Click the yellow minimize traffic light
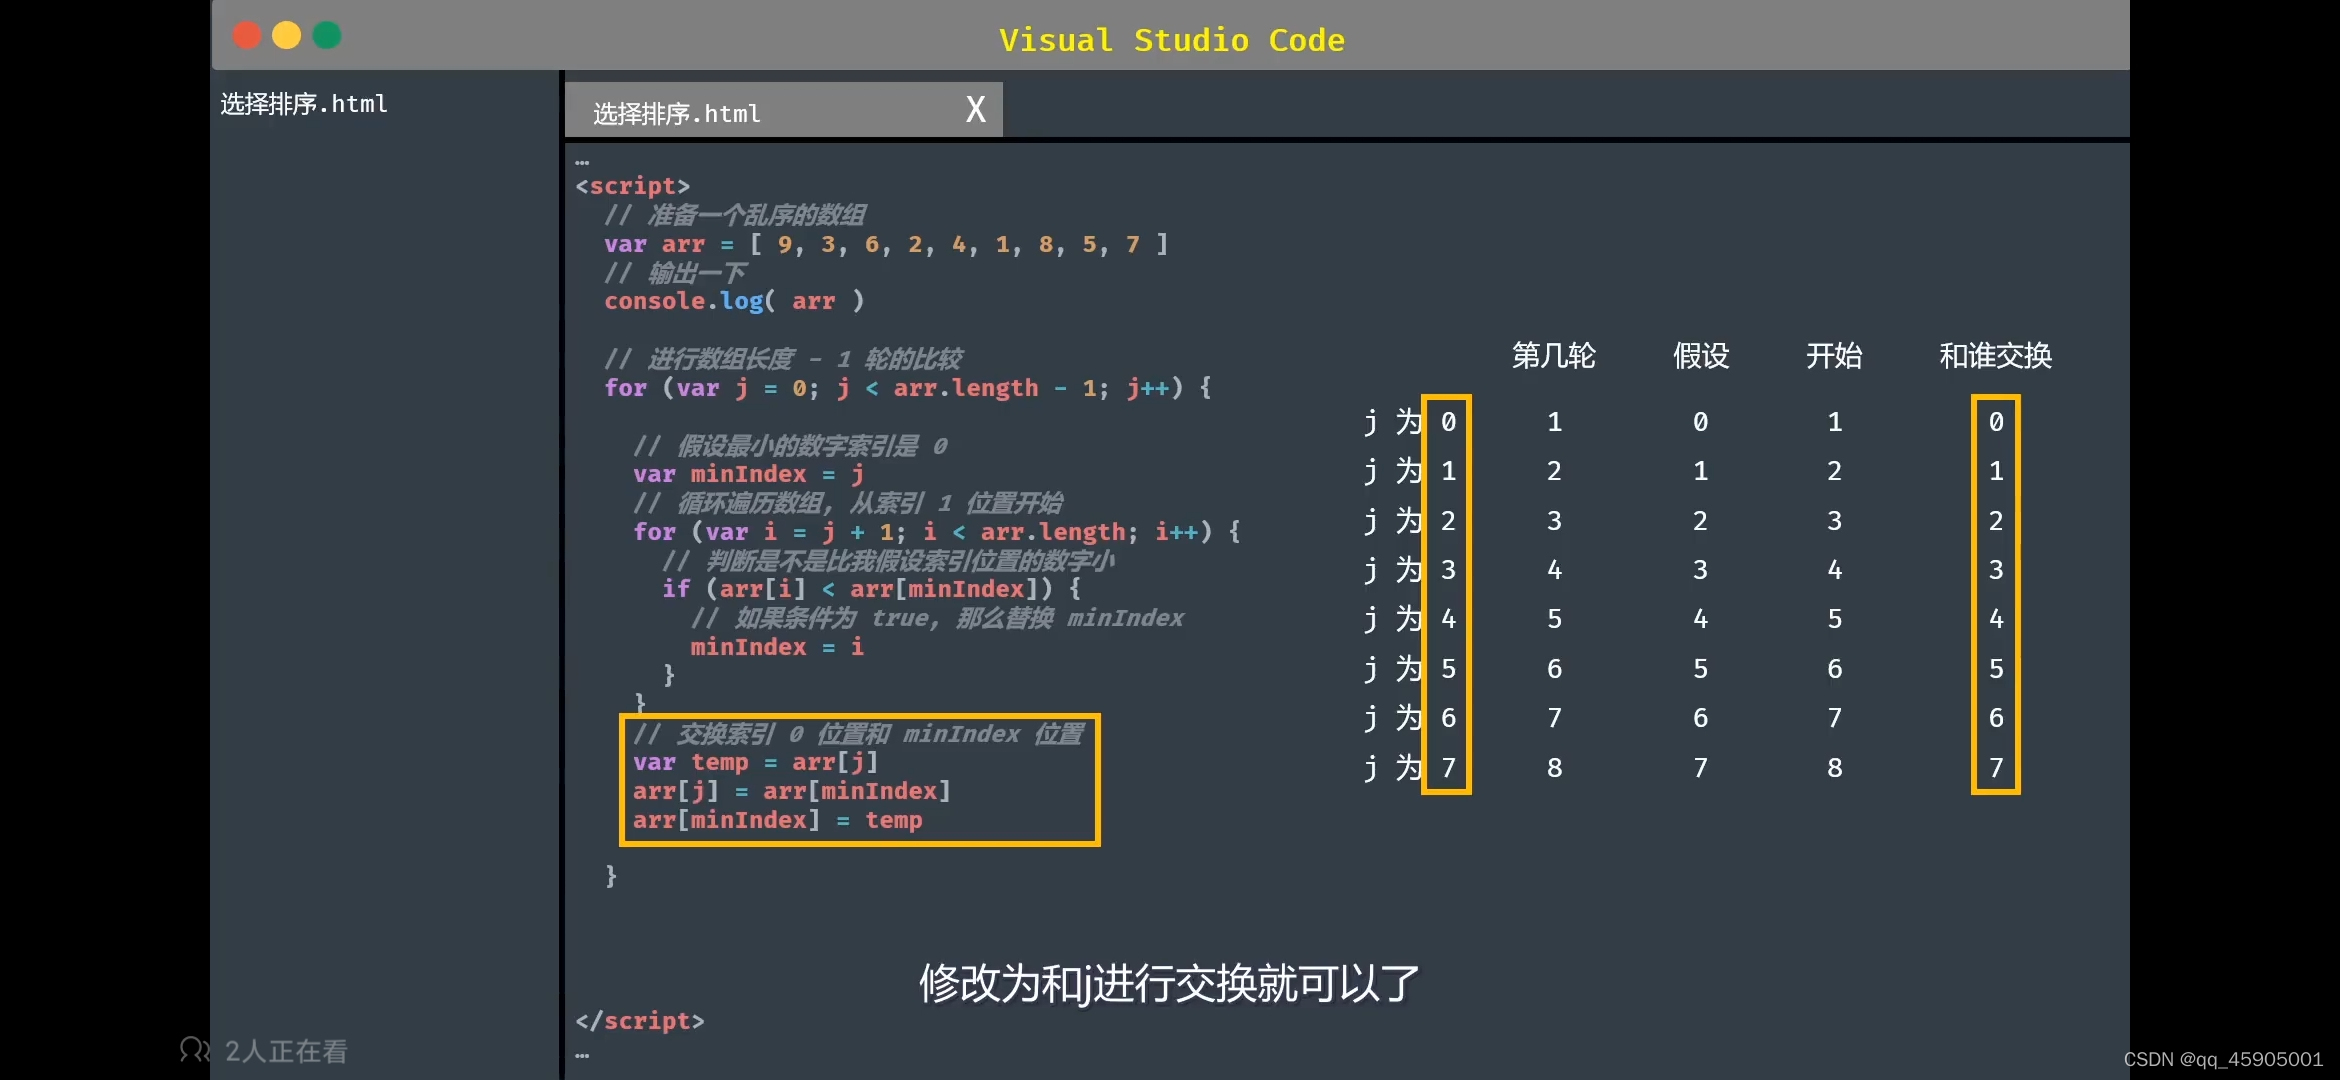 coord(286,35)
